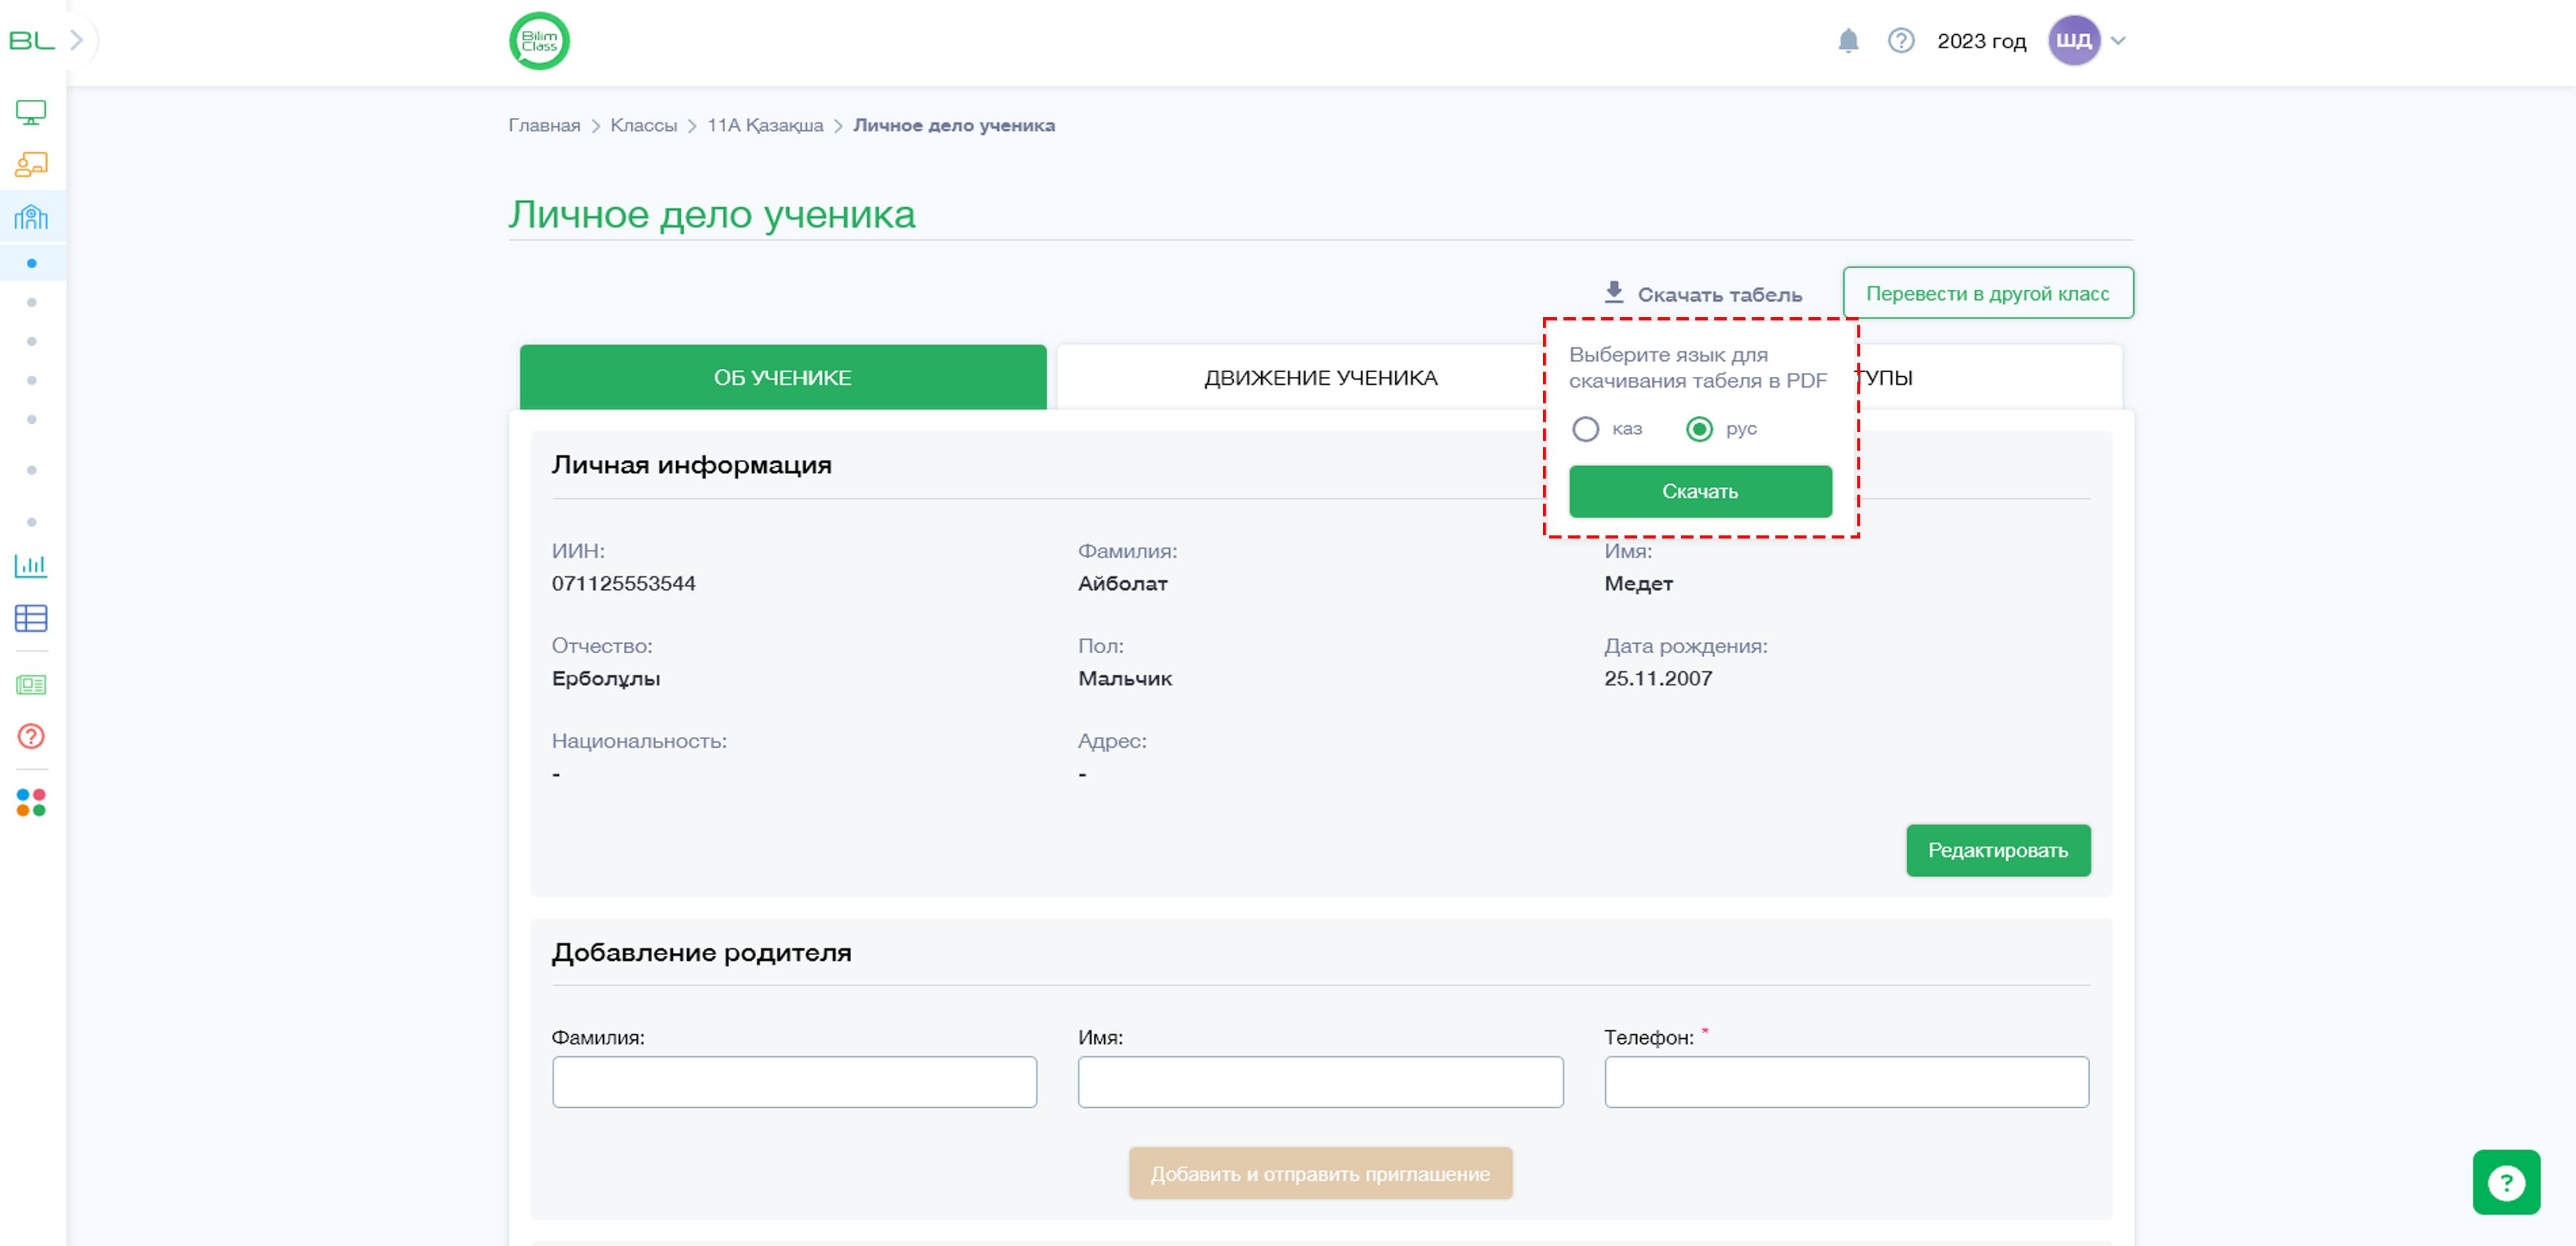The image size is (2576, 1246).
Task: Click the green Скачать button
Action: 1700,491
